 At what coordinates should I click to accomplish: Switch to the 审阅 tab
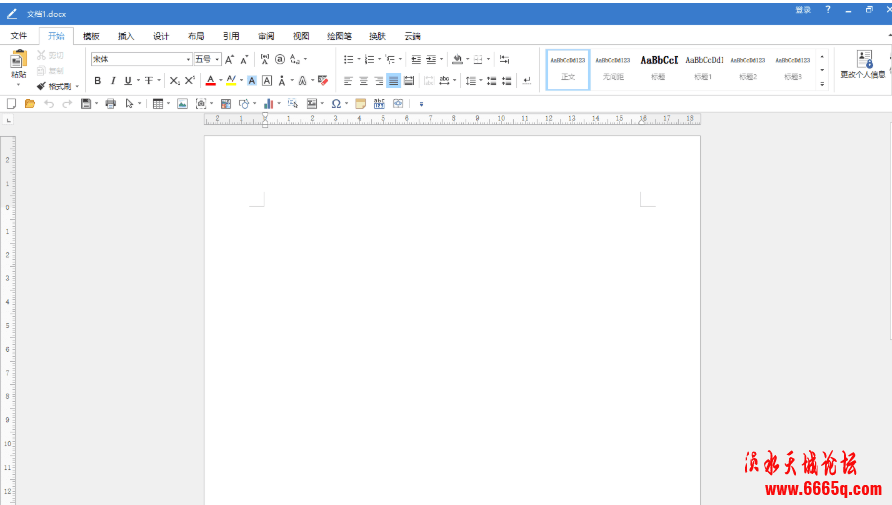266,36
